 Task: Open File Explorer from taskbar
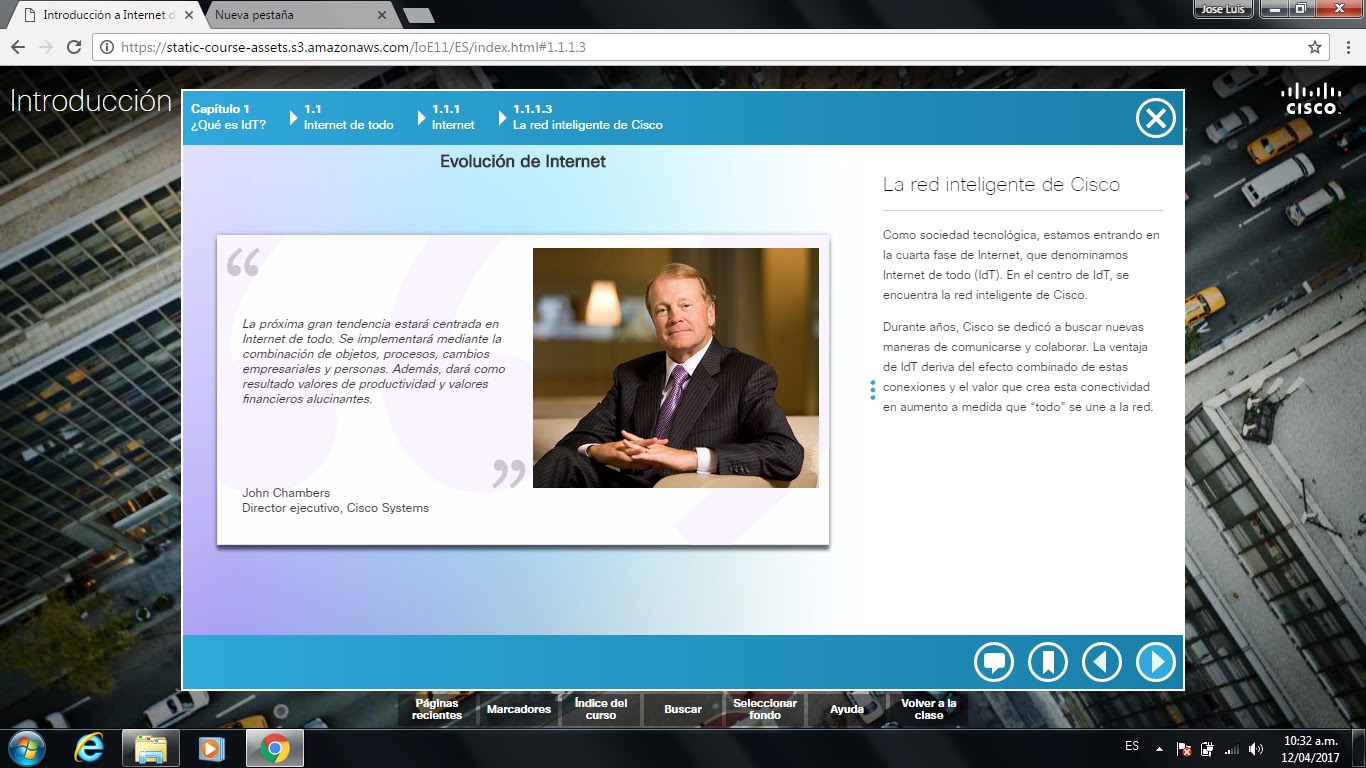(151, 748)
